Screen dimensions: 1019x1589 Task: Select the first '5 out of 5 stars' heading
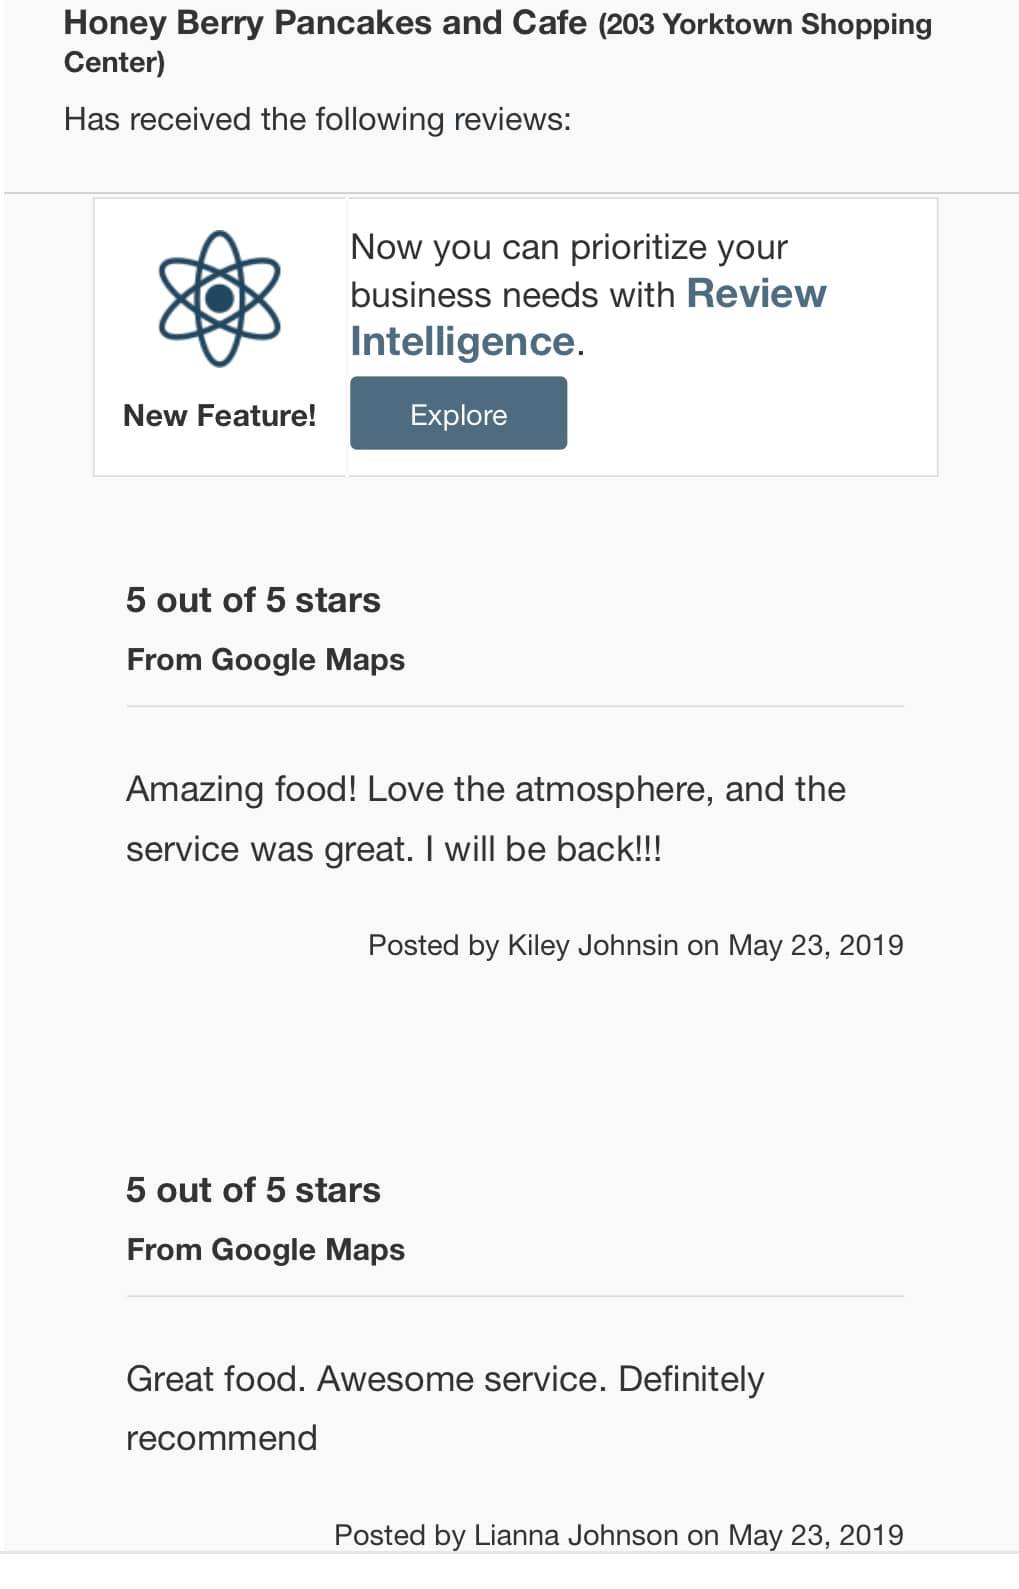[x=253, y=600]
